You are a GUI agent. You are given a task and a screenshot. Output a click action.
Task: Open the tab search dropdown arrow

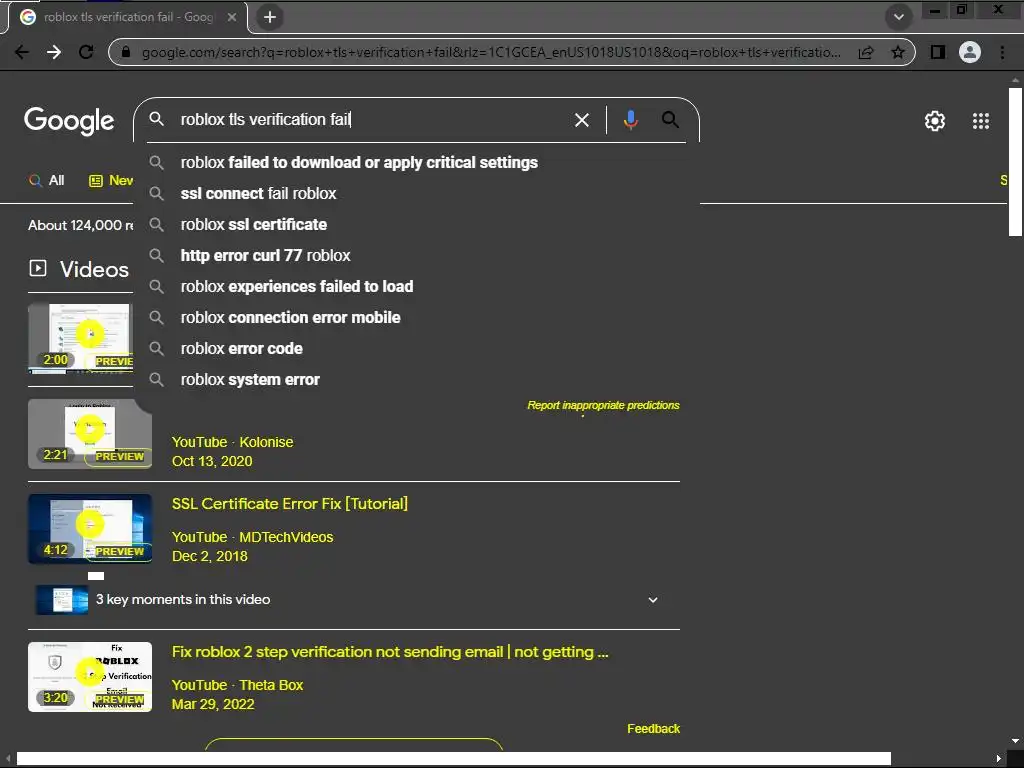tap(899, 17)
